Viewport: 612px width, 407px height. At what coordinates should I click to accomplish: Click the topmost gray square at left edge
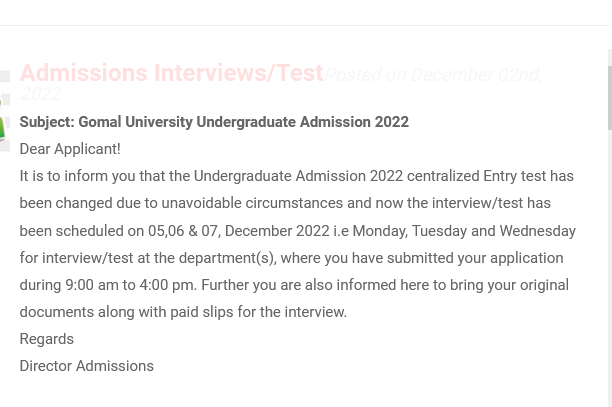pyautogui.click(x=5, y=76)
